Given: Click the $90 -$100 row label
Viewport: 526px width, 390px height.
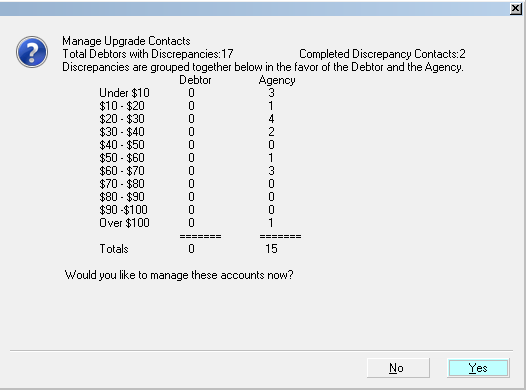Looking at the screenshot, I should (x=123, y=210).
